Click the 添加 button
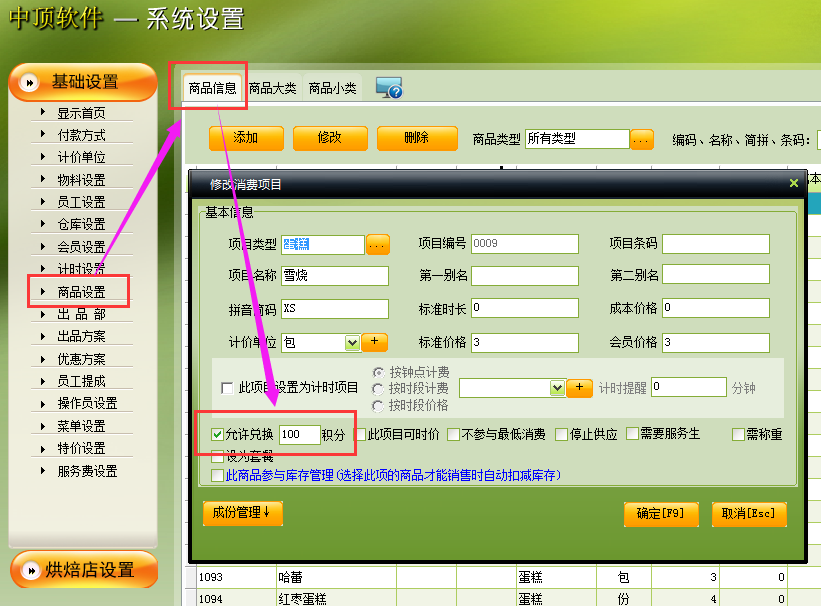The width and height of the screenshot is (821, 606). pyautogui.click(x=246, y=138)
